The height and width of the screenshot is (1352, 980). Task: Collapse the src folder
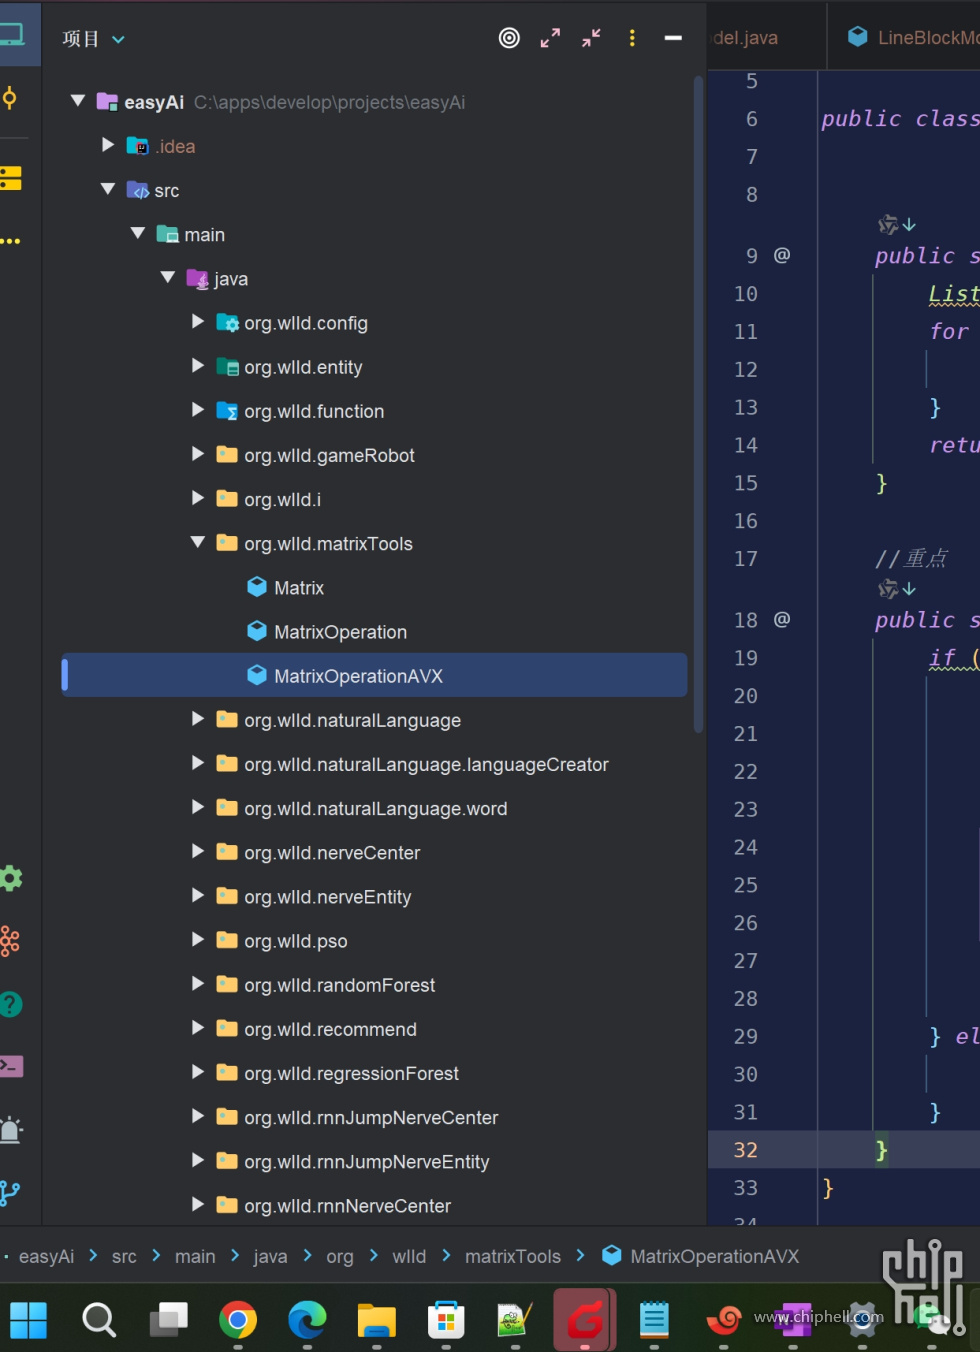coord(107,189)
